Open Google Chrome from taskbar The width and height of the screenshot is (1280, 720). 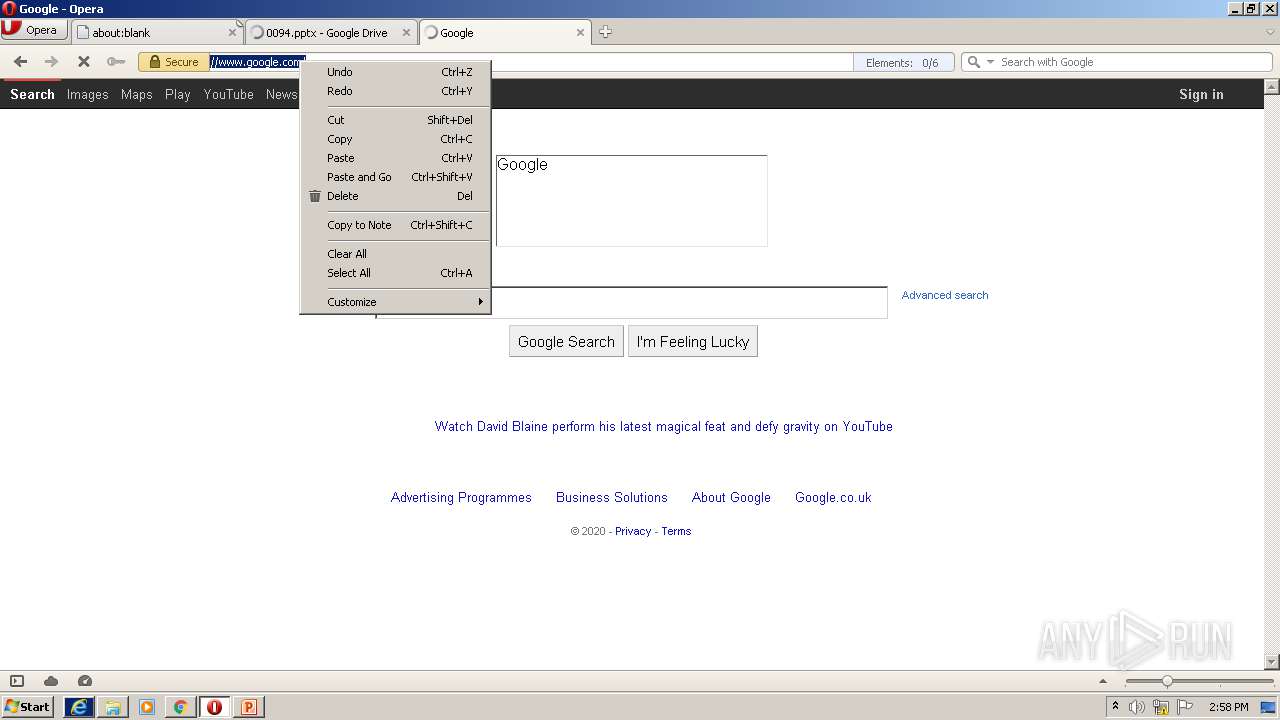(181, 707)
